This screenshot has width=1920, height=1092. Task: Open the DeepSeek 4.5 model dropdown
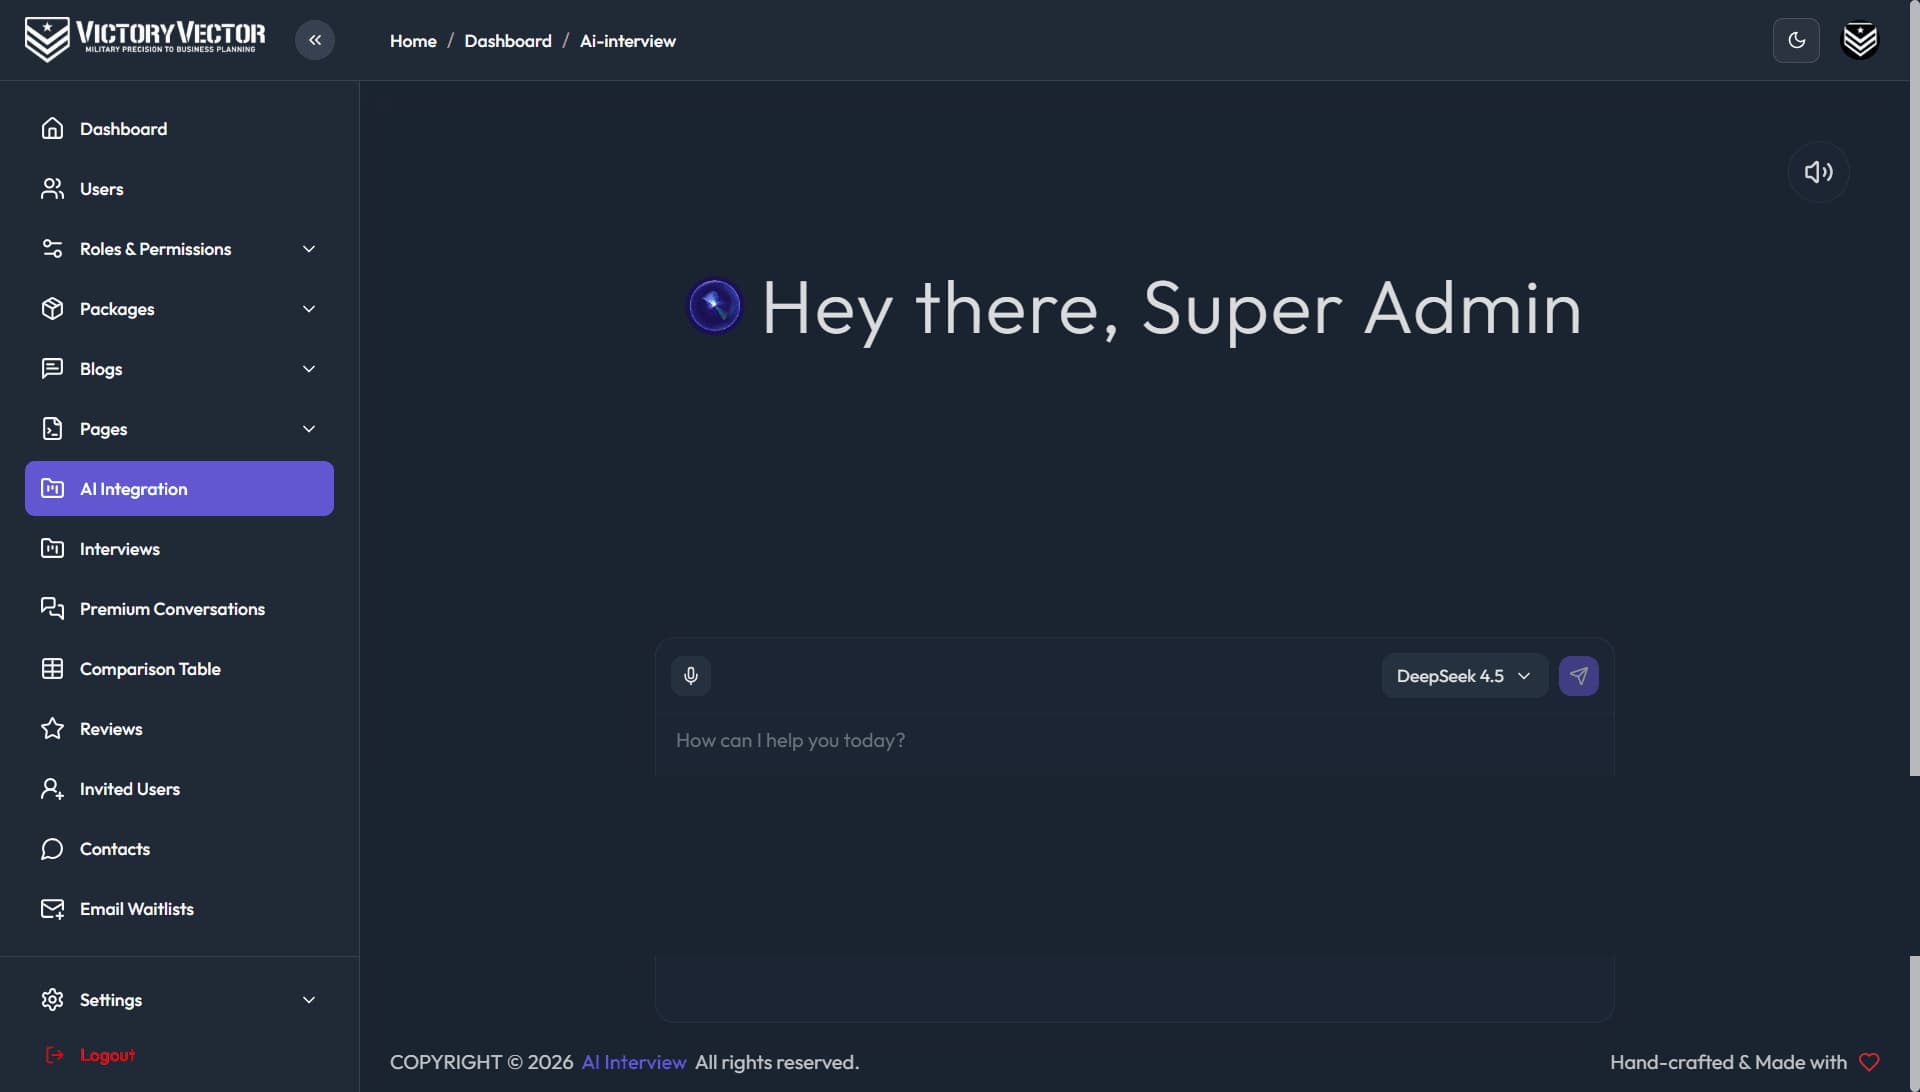coord(1464,676)
